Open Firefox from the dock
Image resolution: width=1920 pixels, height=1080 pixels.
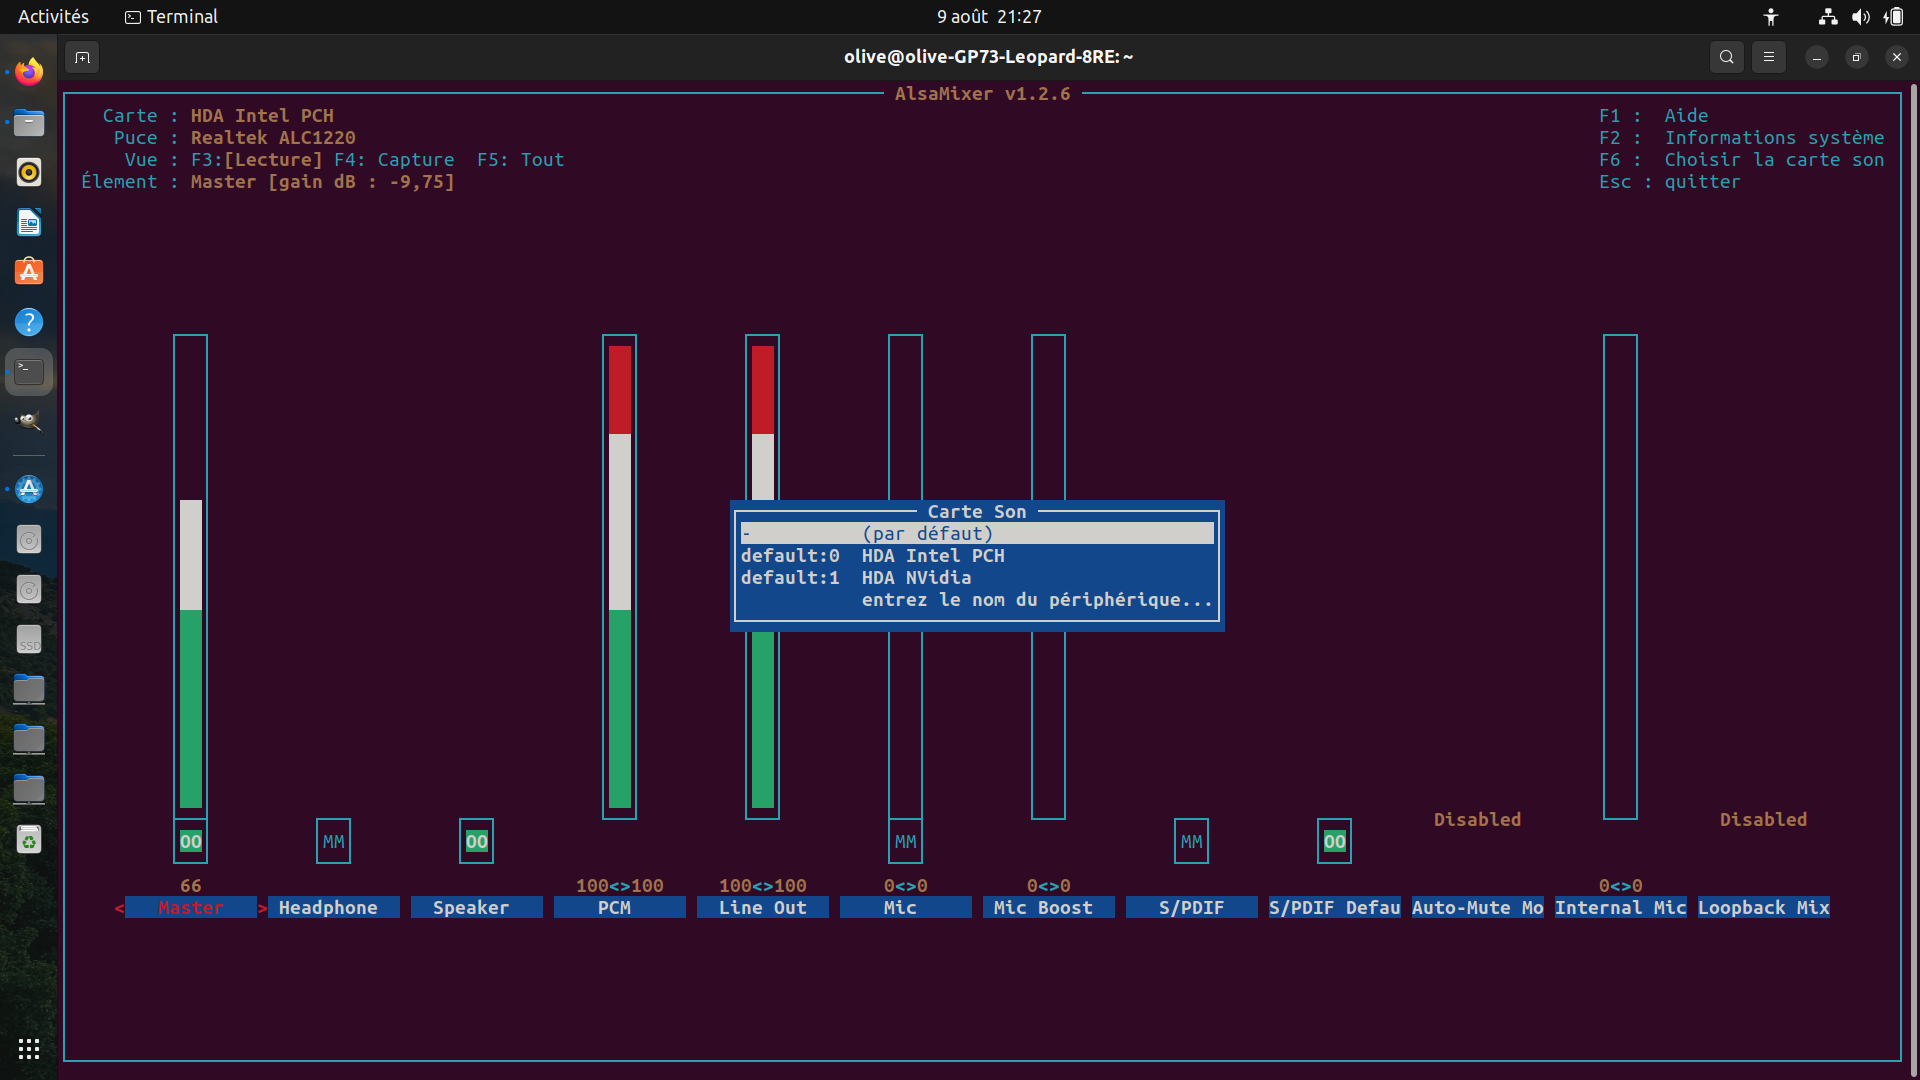(29, 72)
